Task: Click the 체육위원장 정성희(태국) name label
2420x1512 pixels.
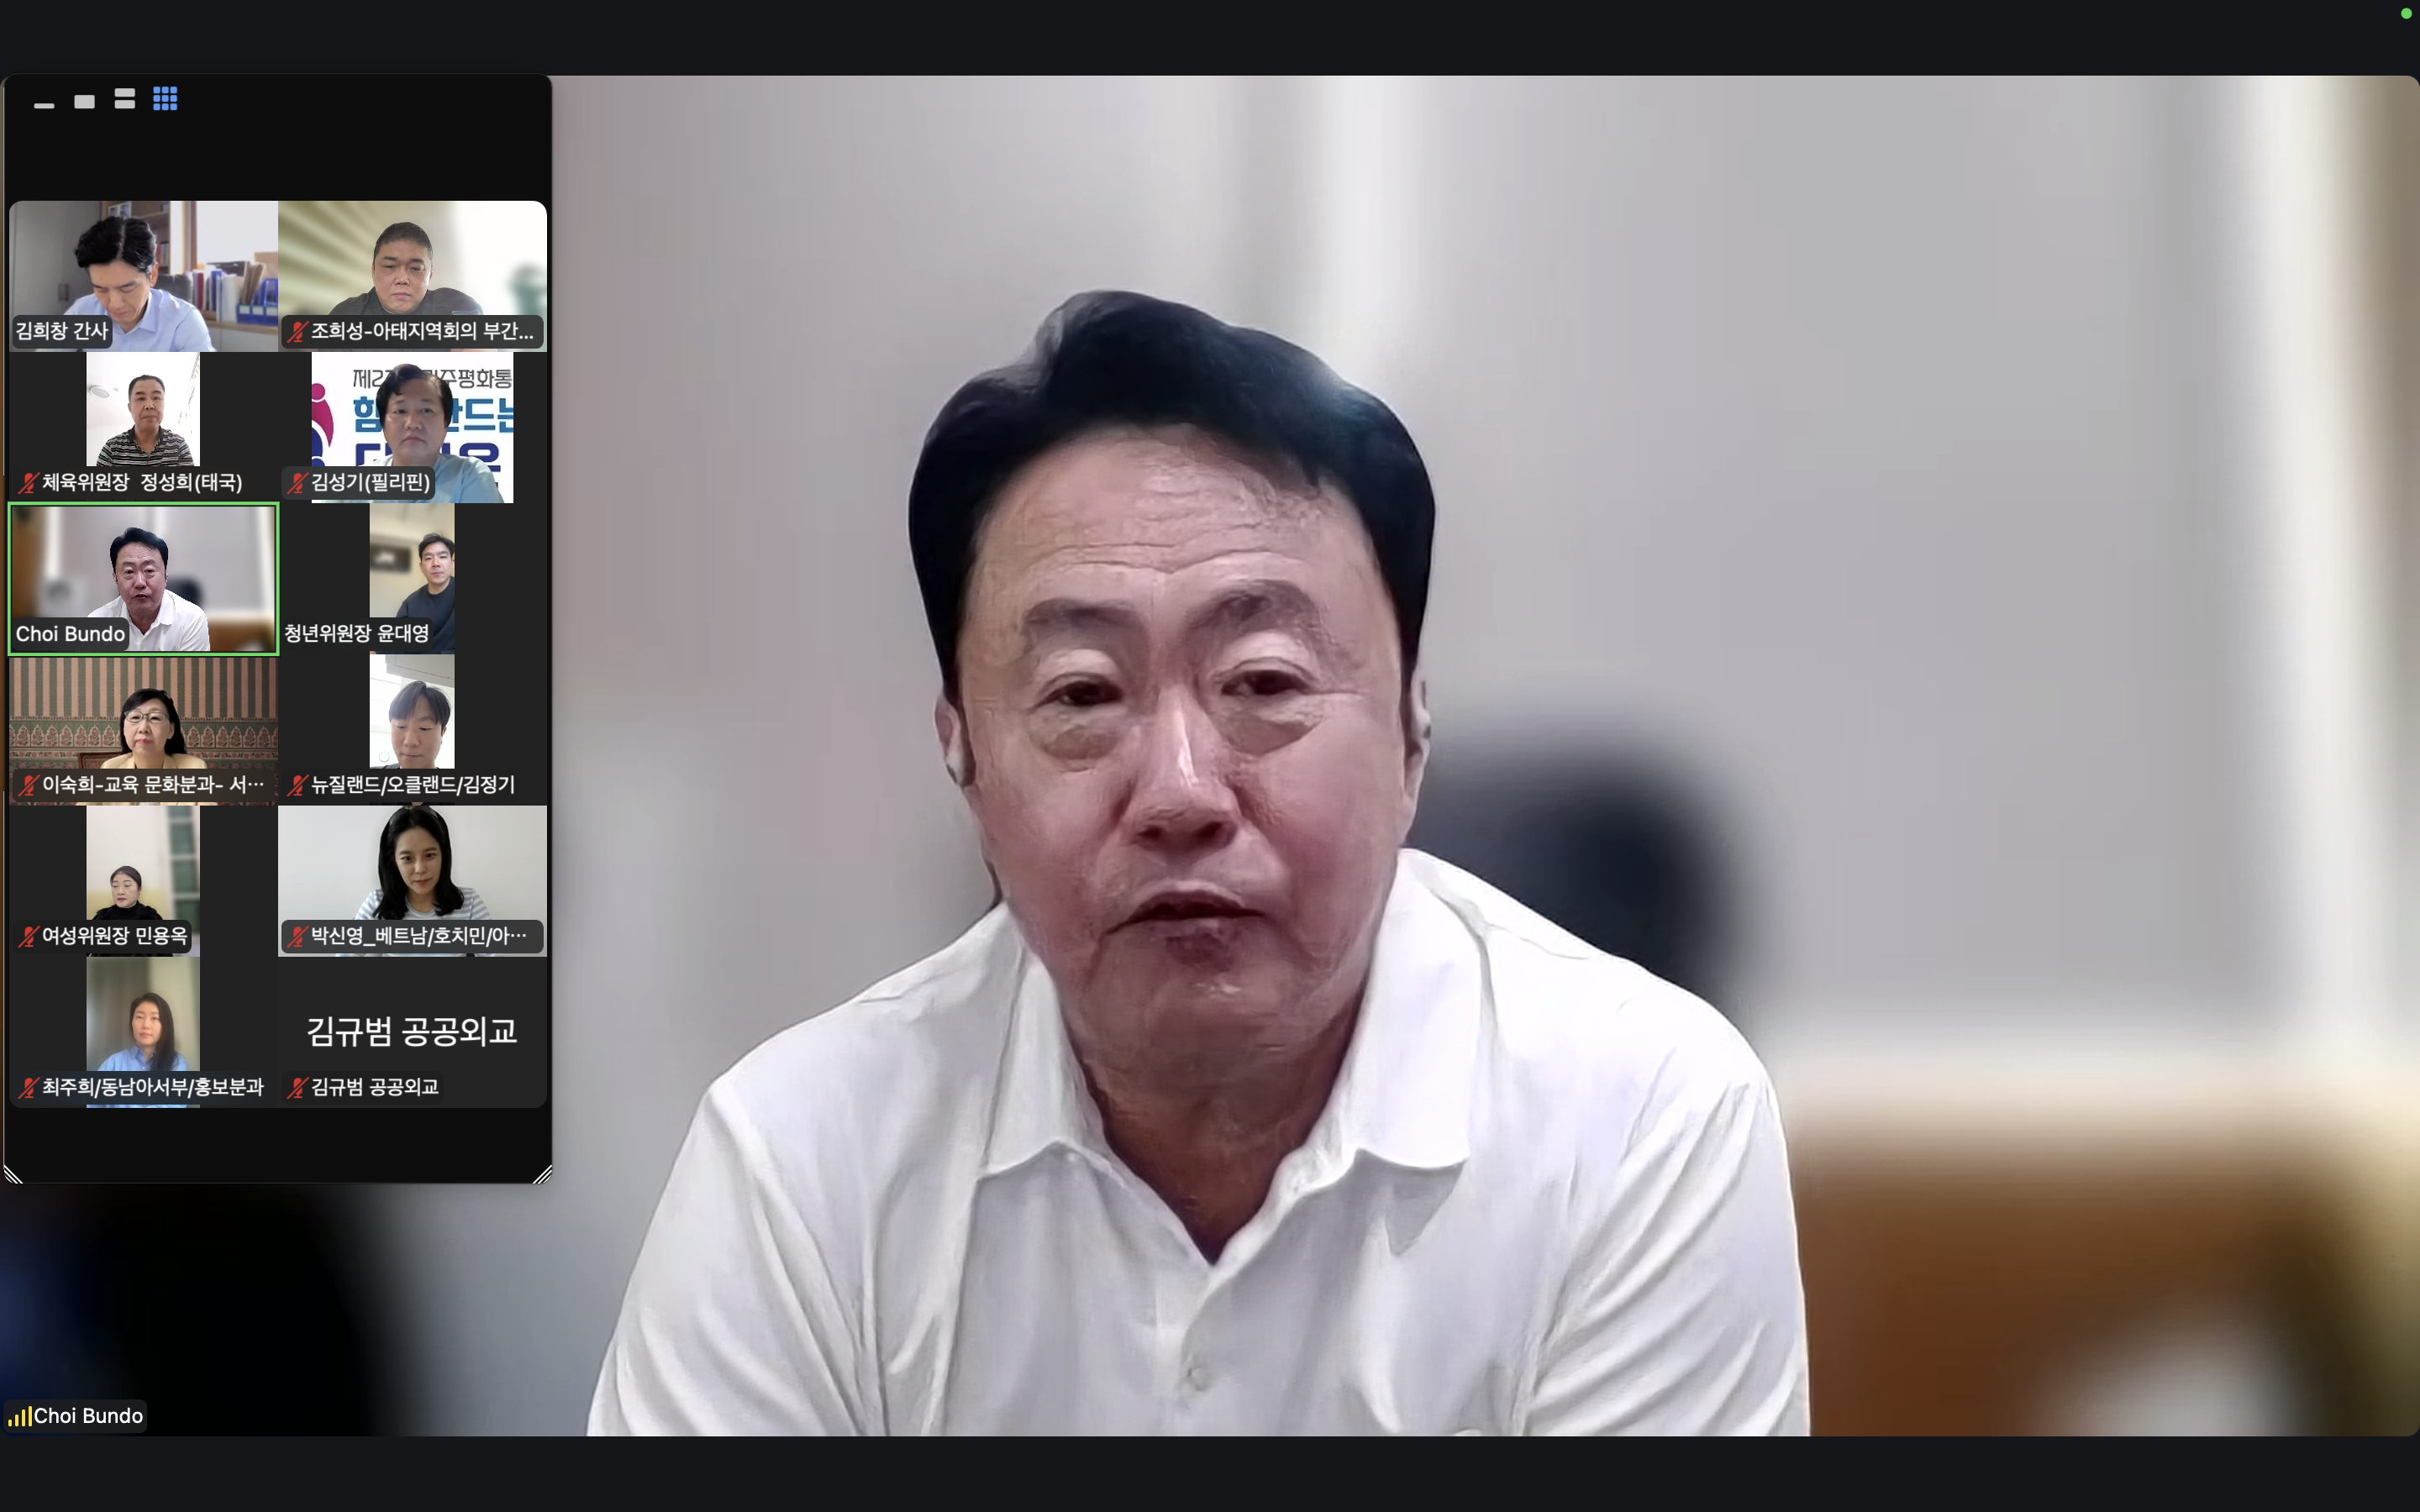Action: coord(142,483)
